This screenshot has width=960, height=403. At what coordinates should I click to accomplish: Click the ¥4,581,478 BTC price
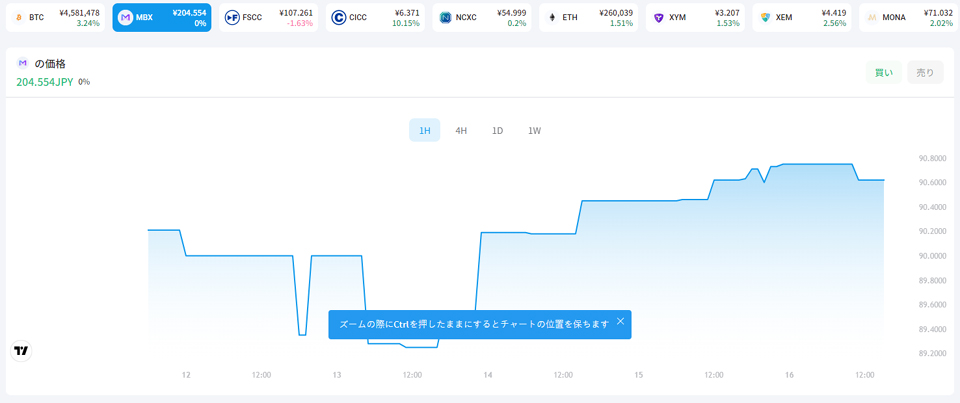click(80, 12)
